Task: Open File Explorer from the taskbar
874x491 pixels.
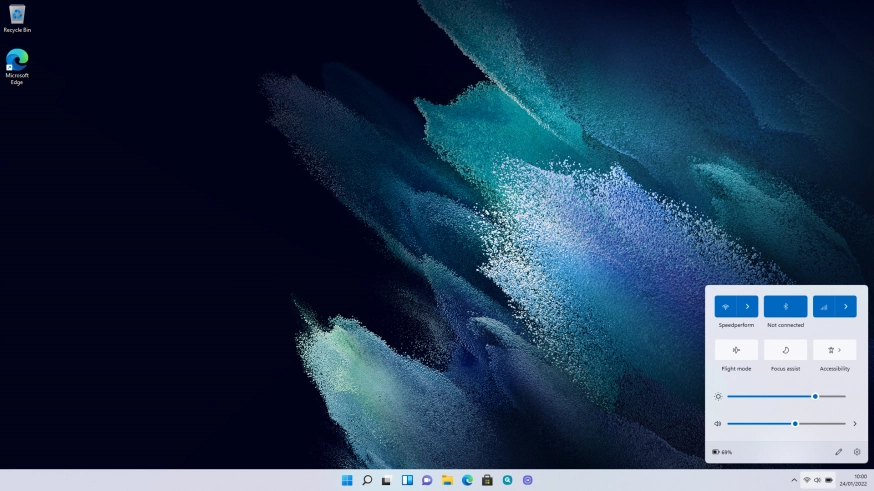Action: click(447, 480)
